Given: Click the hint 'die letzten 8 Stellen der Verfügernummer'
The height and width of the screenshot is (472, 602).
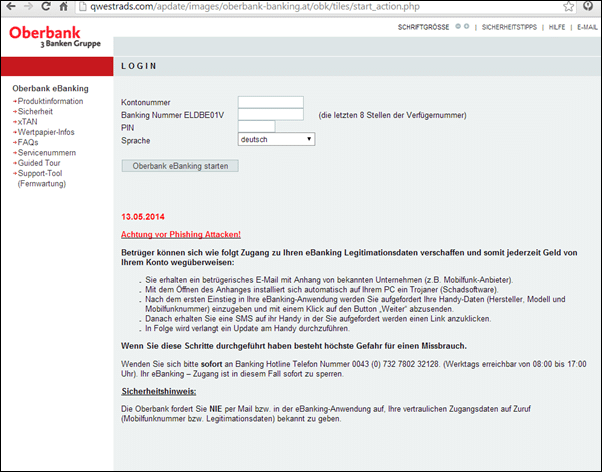Looking at the screenshot, I should (x=392, y=115).
